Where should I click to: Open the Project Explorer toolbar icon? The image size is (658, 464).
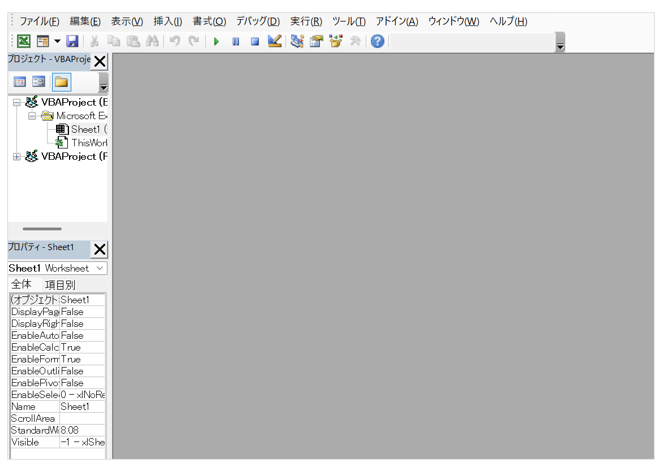tap(297, 41)
